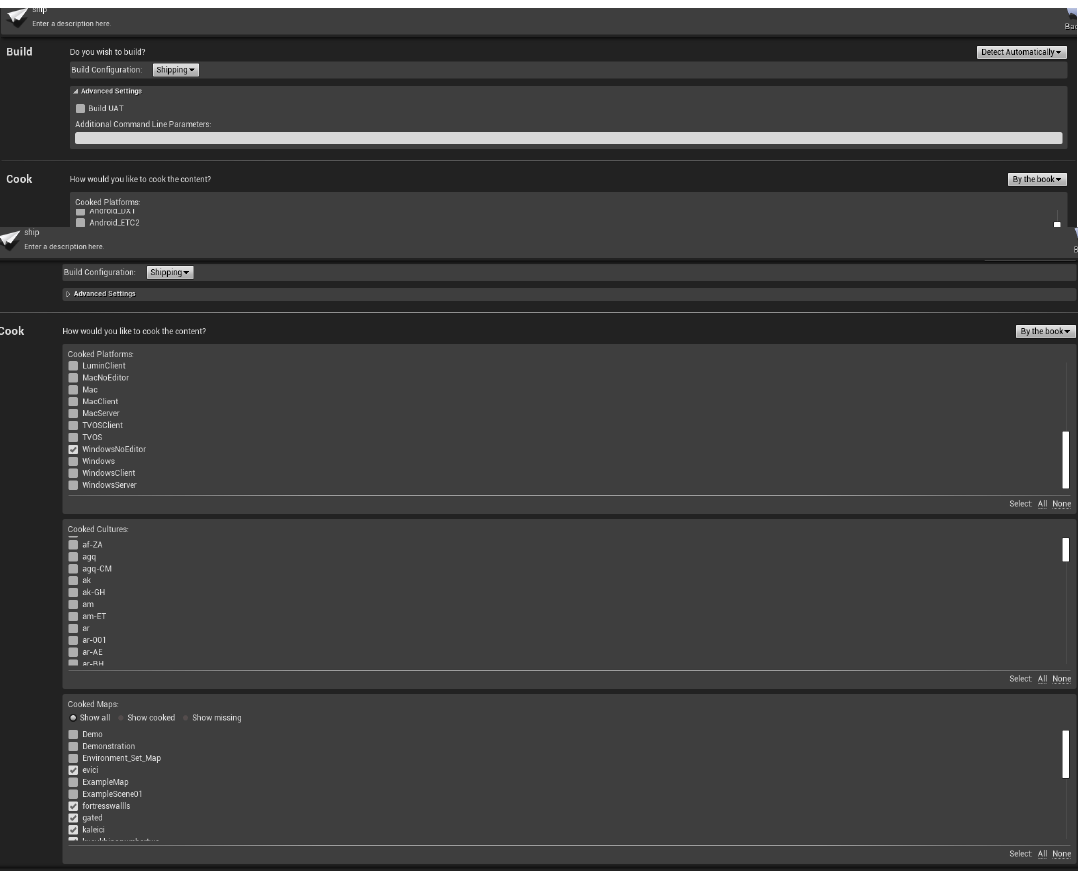Collapse Advanced Settings in the Build section
Screen dimensions: 1080x871
[x=106, y=90]
